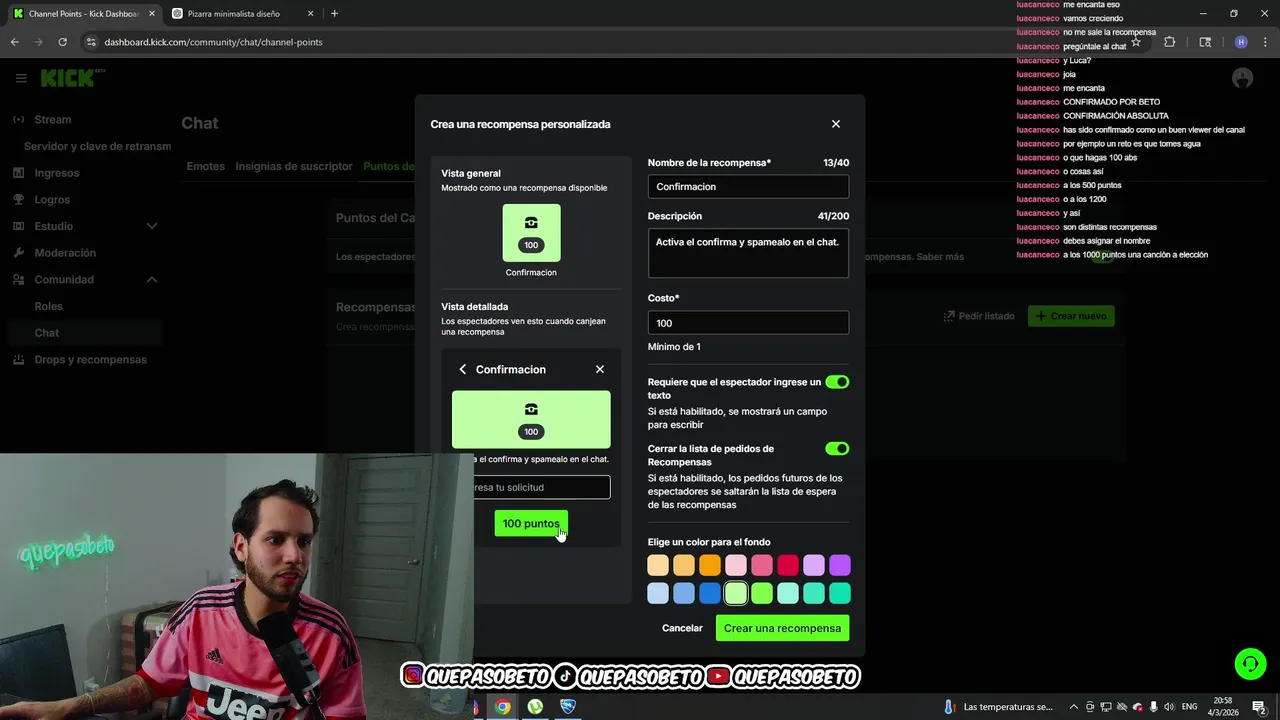Click the Ingresos sidebar icon
Screen dimensions: 1280x720
click(19, 173)
